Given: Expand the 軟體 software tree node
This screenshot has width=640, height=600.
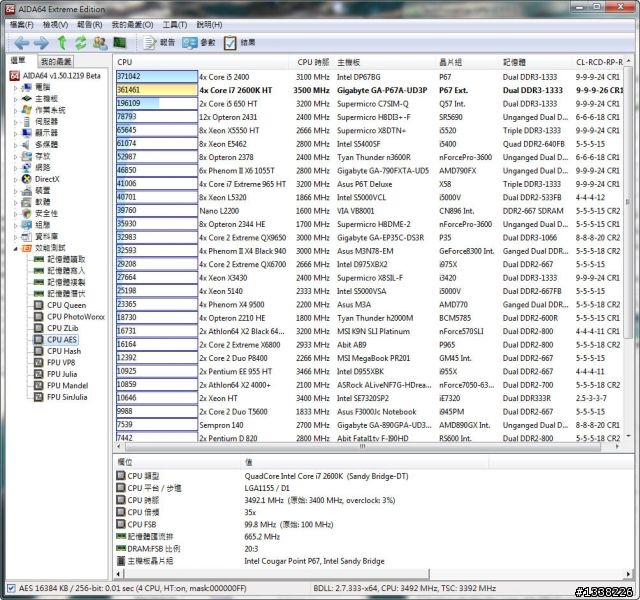Looking at the screenshot, I should coord(16,202).
